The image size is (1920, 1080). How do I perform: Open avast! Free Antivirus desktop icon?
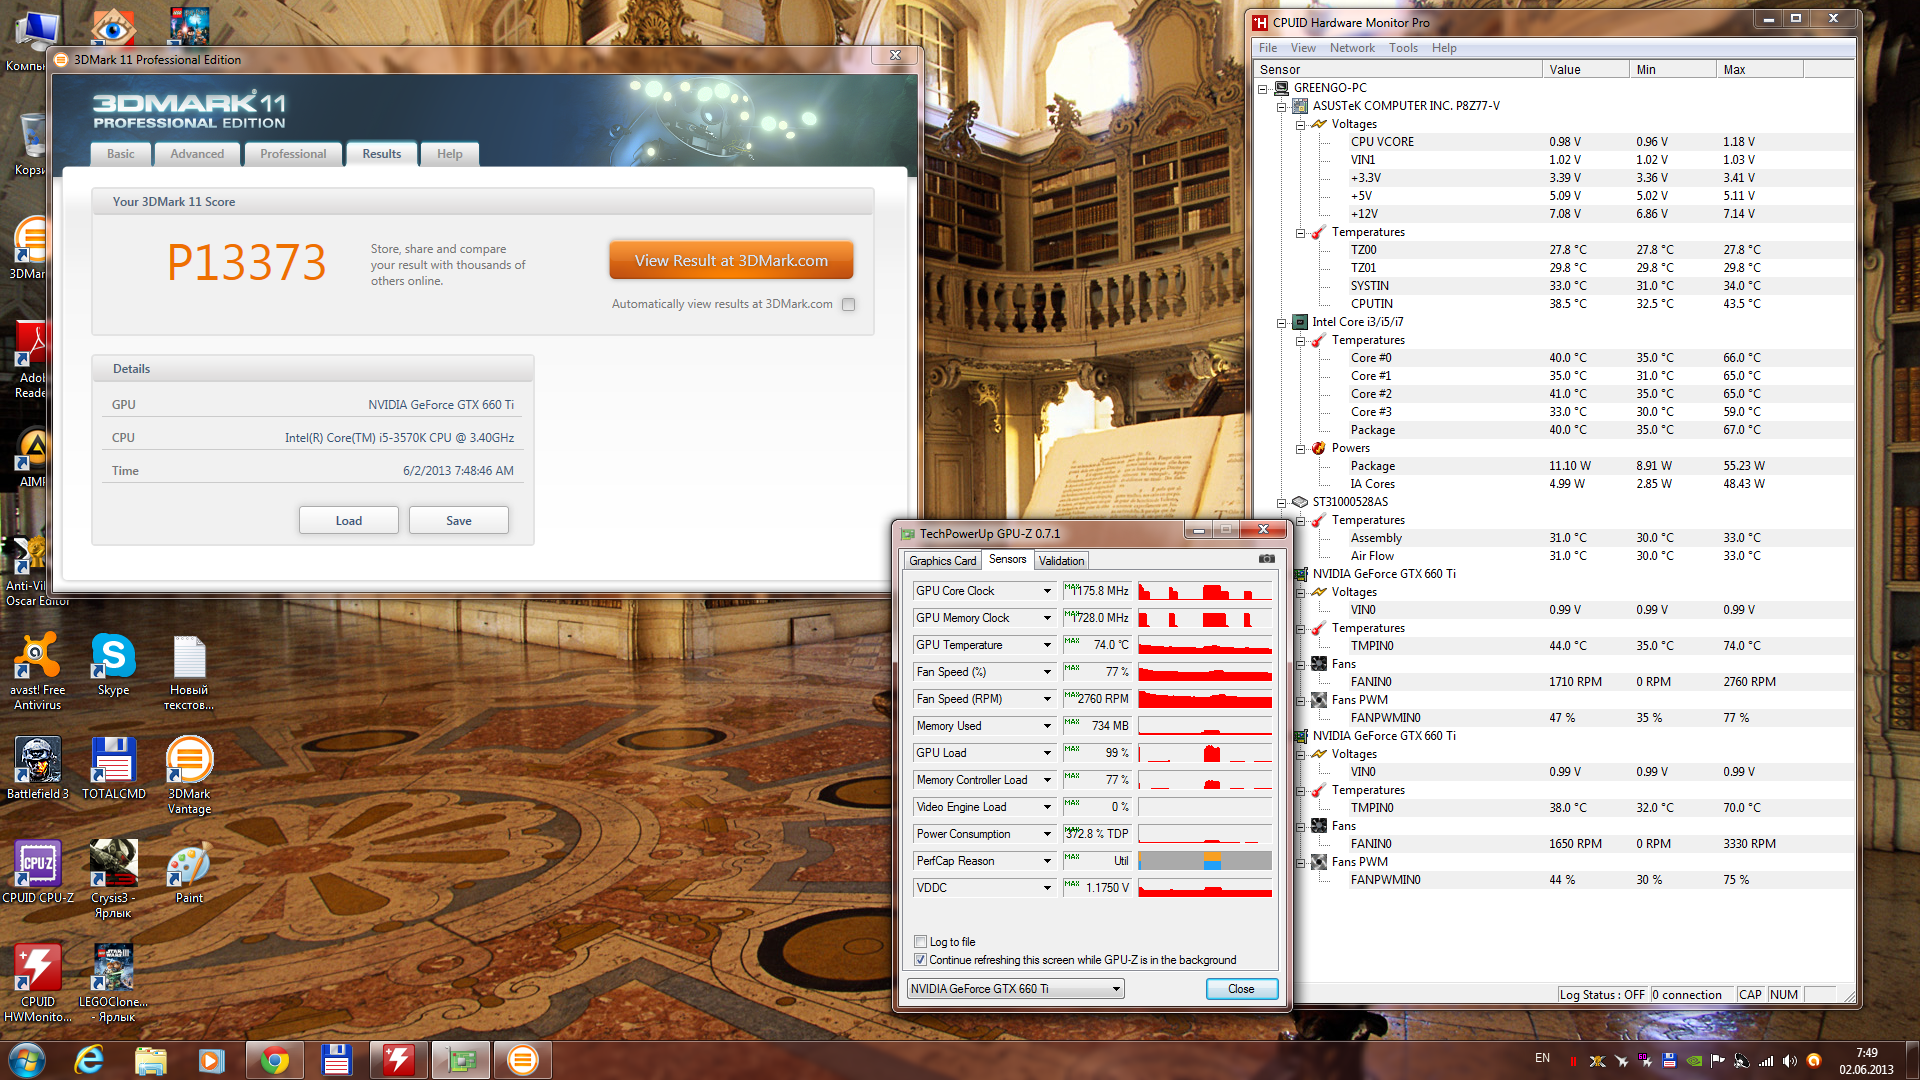click(37, 672)
